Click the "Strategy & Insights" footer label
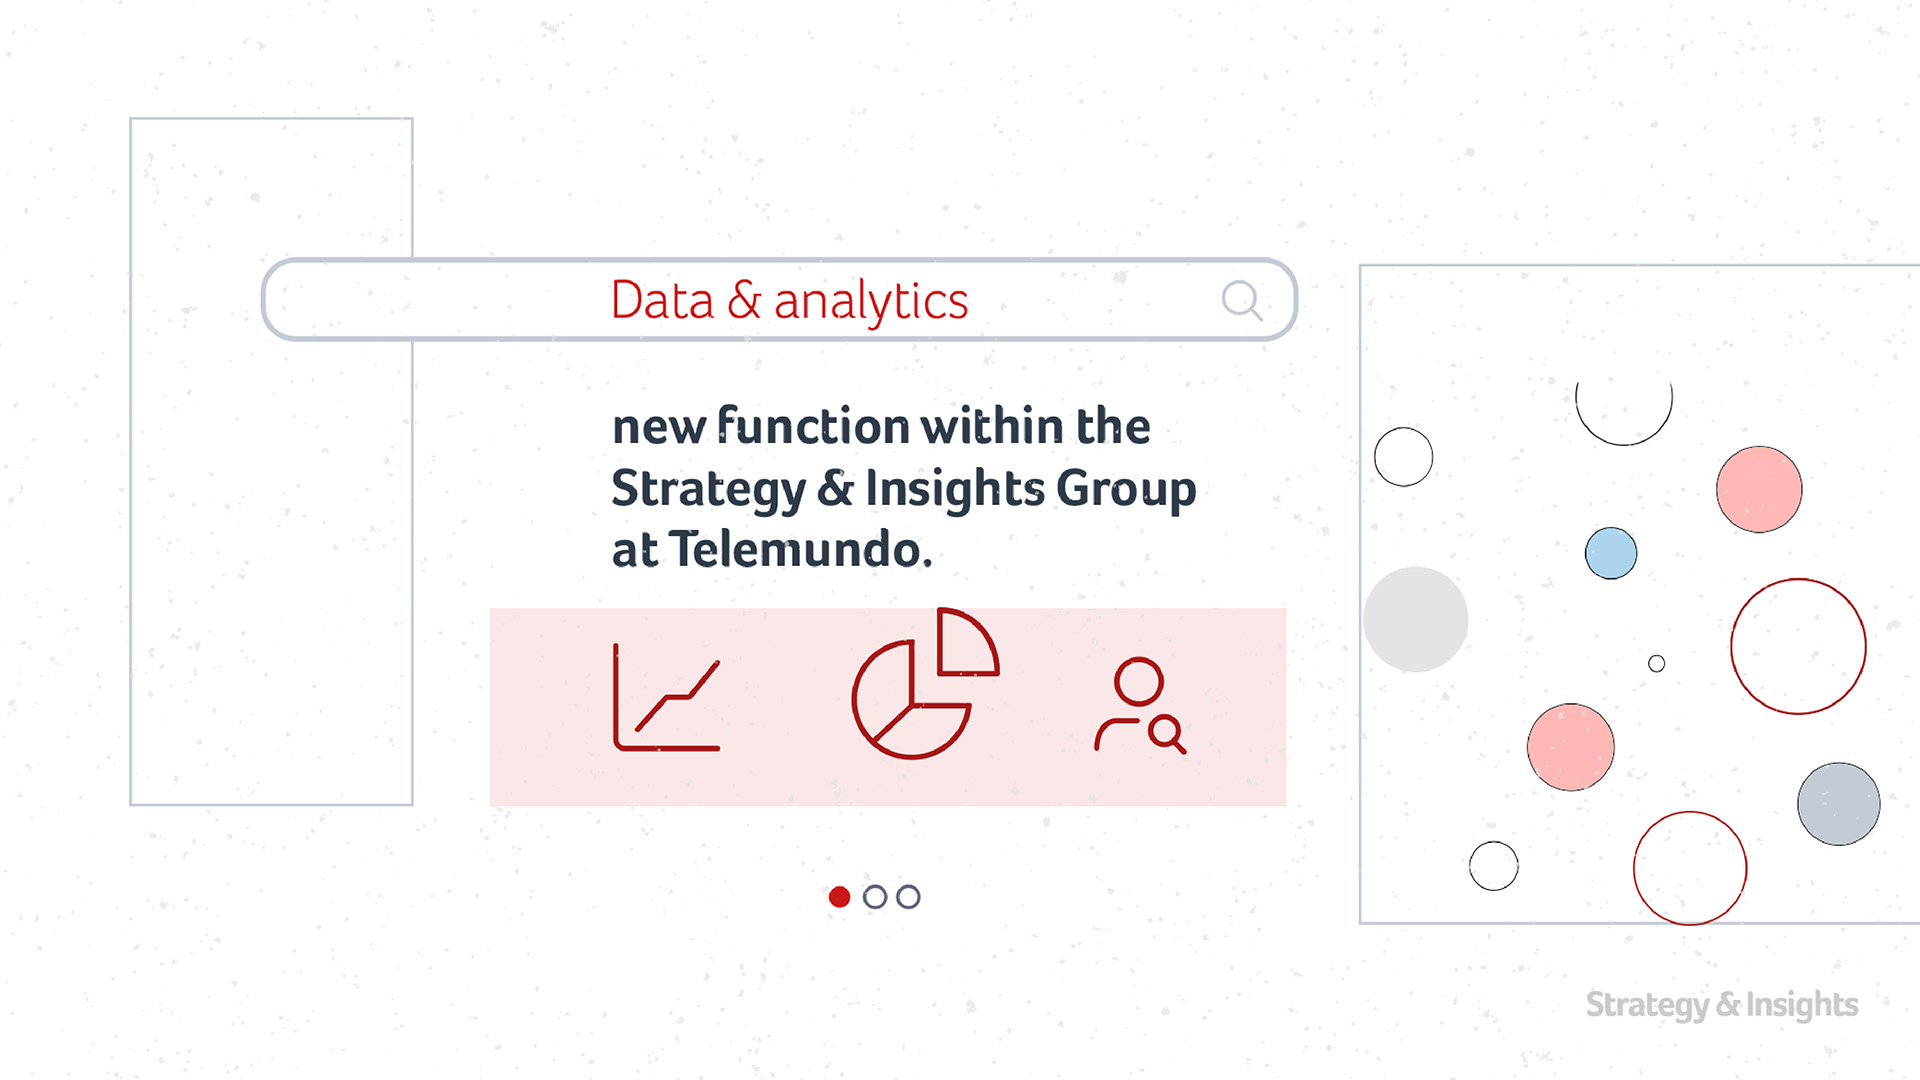 1721,1004
